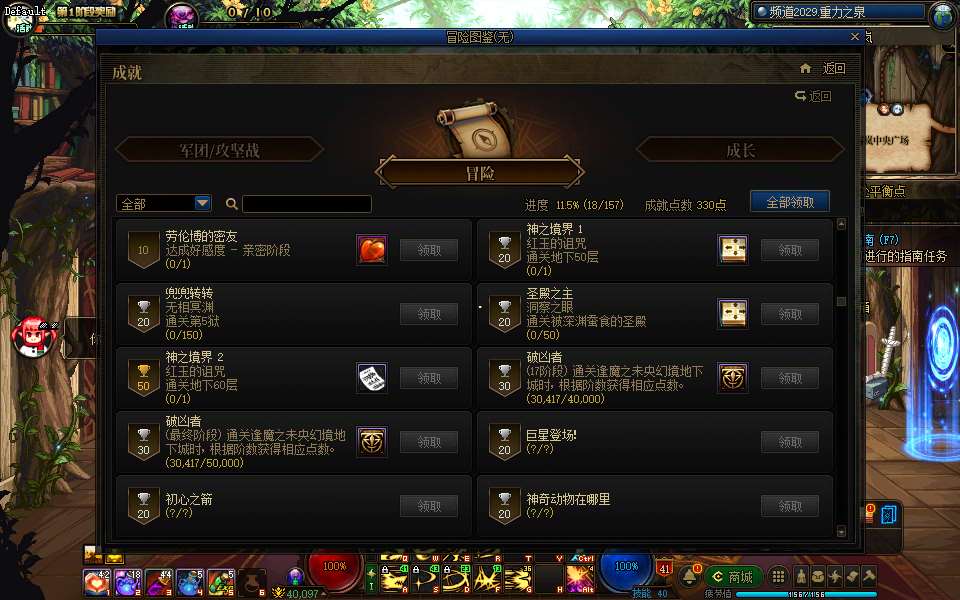The image size is (960, 600).
Task: Switch to the 军团/攻坚战 tab
Action: pos(219,150)
